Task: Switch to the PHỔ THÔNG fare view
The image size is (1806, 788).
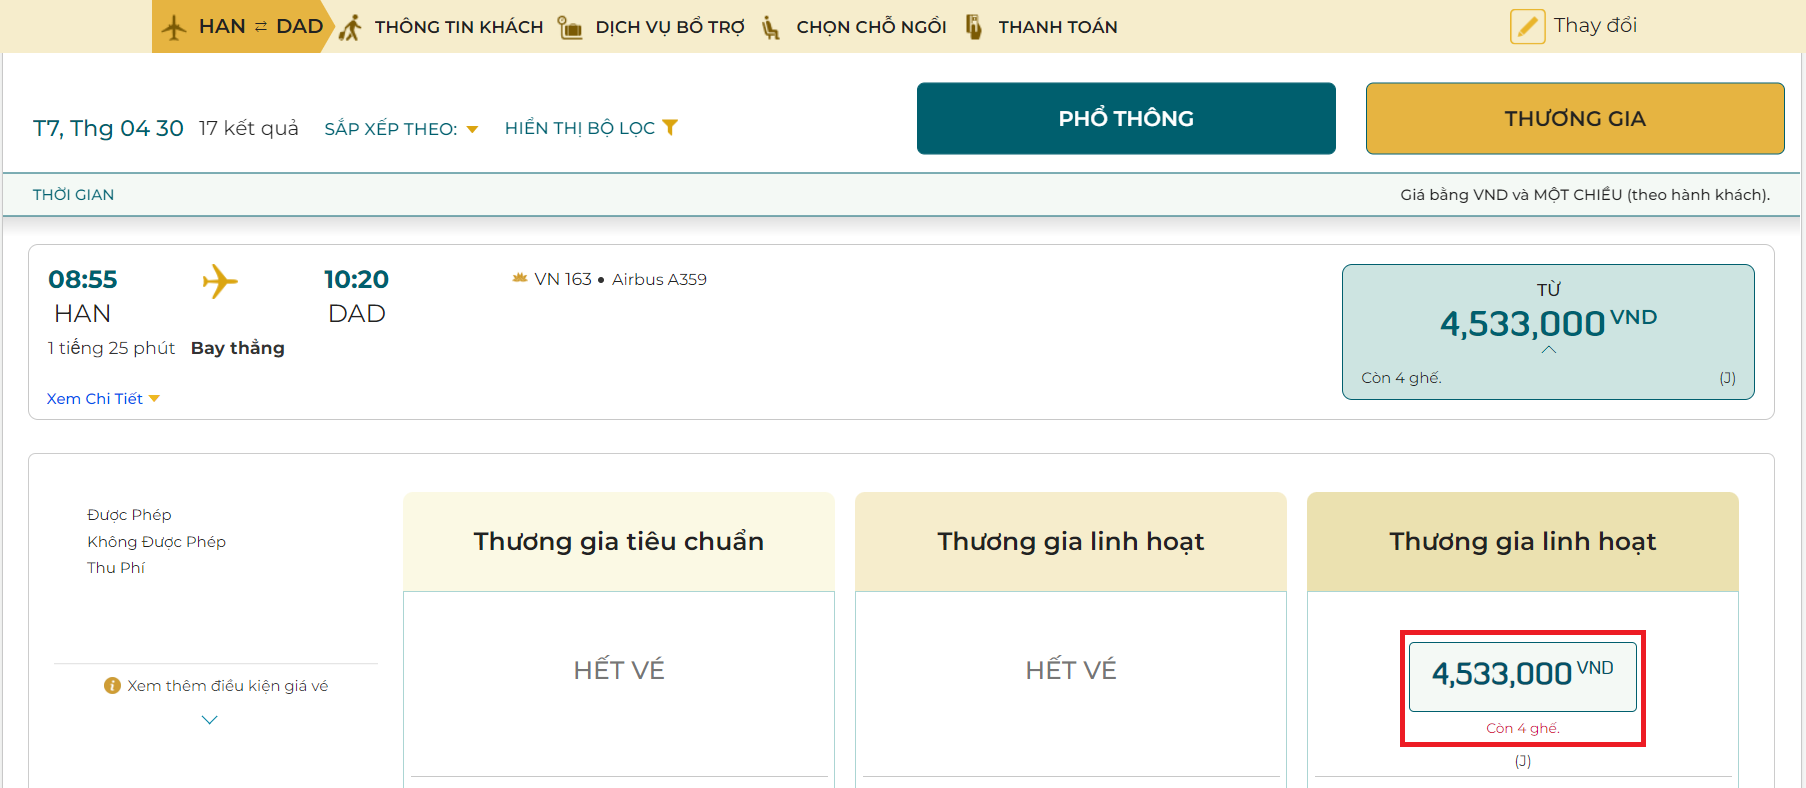Action: (1125, 118)
